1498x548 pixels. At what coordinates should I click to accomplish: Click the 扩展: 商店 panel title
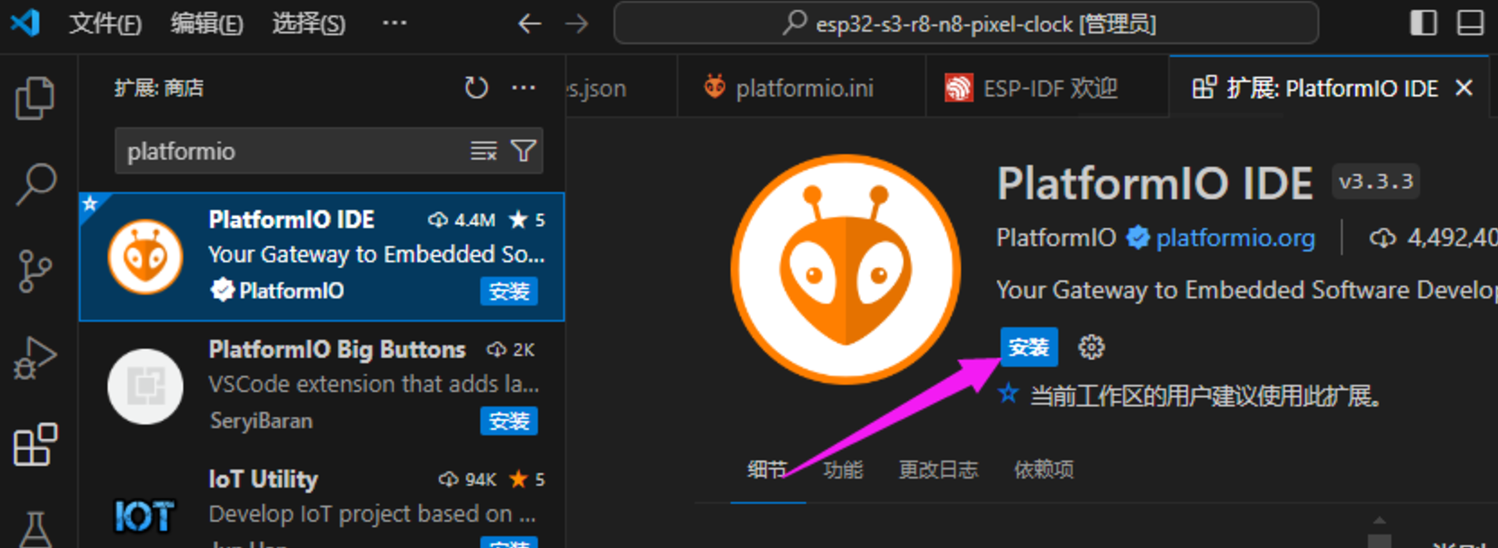[x=159, y=88]
